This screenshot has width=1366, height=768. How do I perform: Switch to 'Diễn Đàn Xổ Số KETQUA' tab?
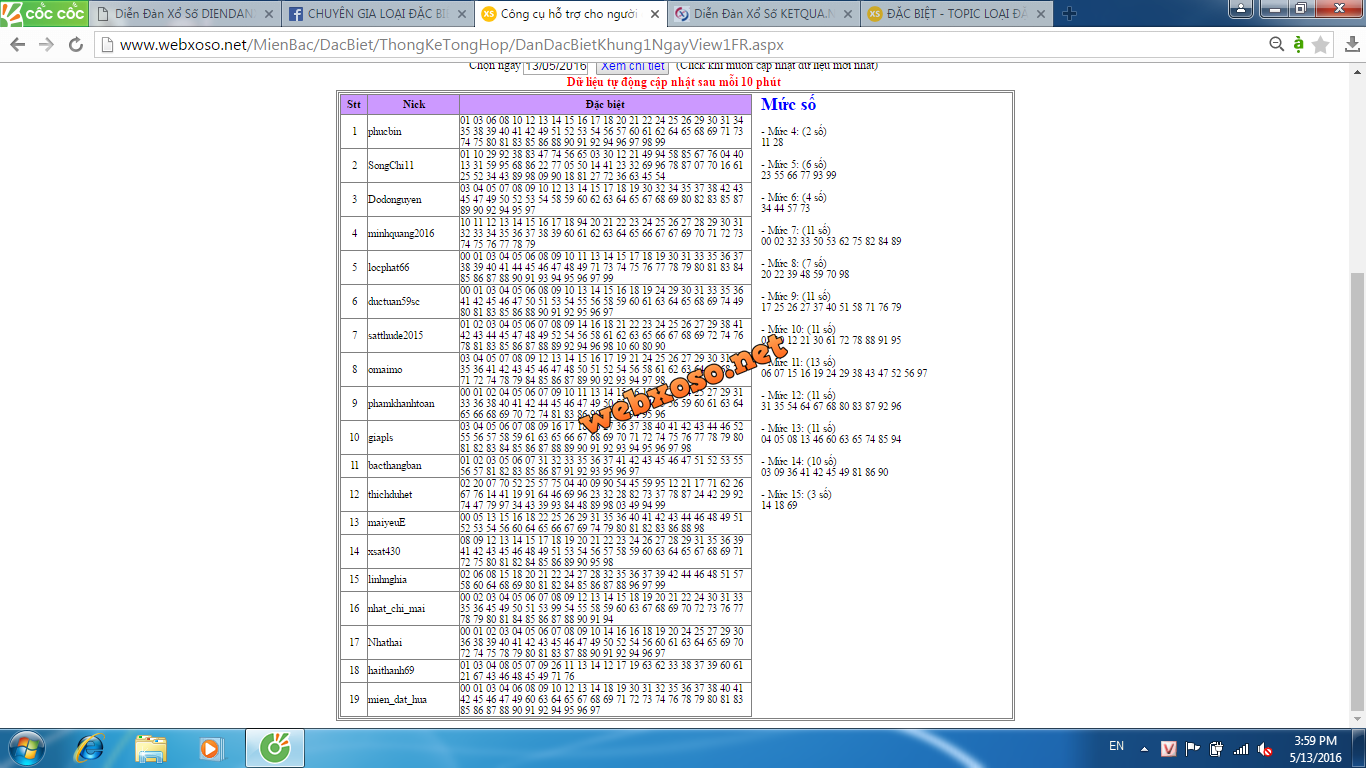[x=764, y=14]
